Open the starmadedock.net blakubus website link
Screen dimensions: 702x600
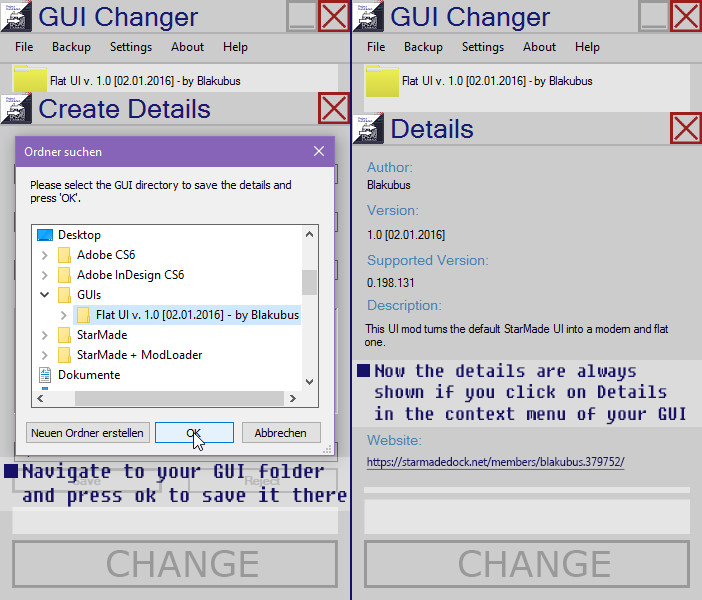(495, 462)
